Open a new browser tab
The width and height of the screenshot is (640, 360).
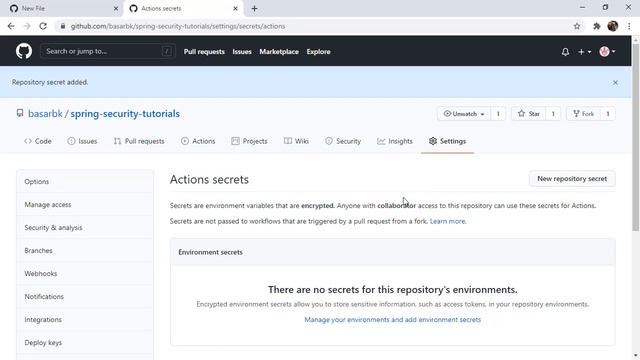(x=254, y=9)
